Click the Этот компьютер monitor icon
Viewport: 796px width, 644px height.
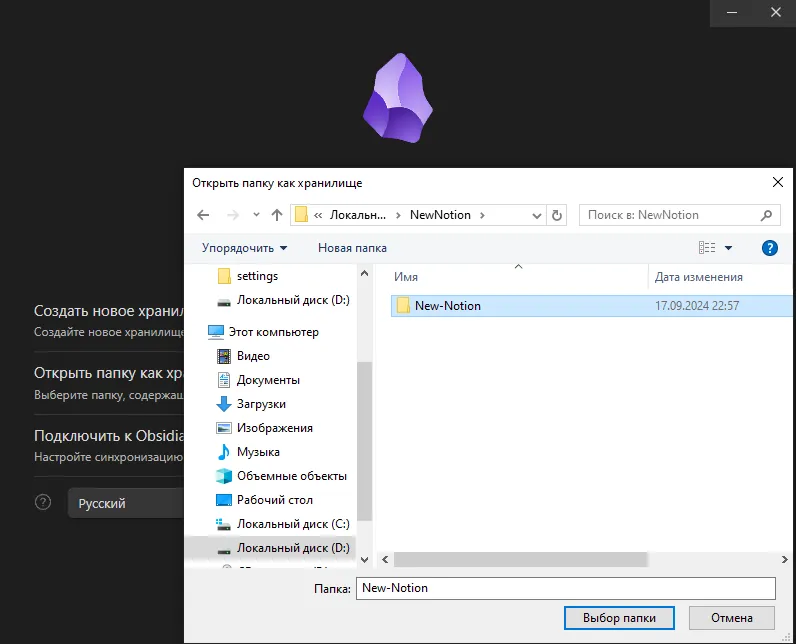(216, 332)
